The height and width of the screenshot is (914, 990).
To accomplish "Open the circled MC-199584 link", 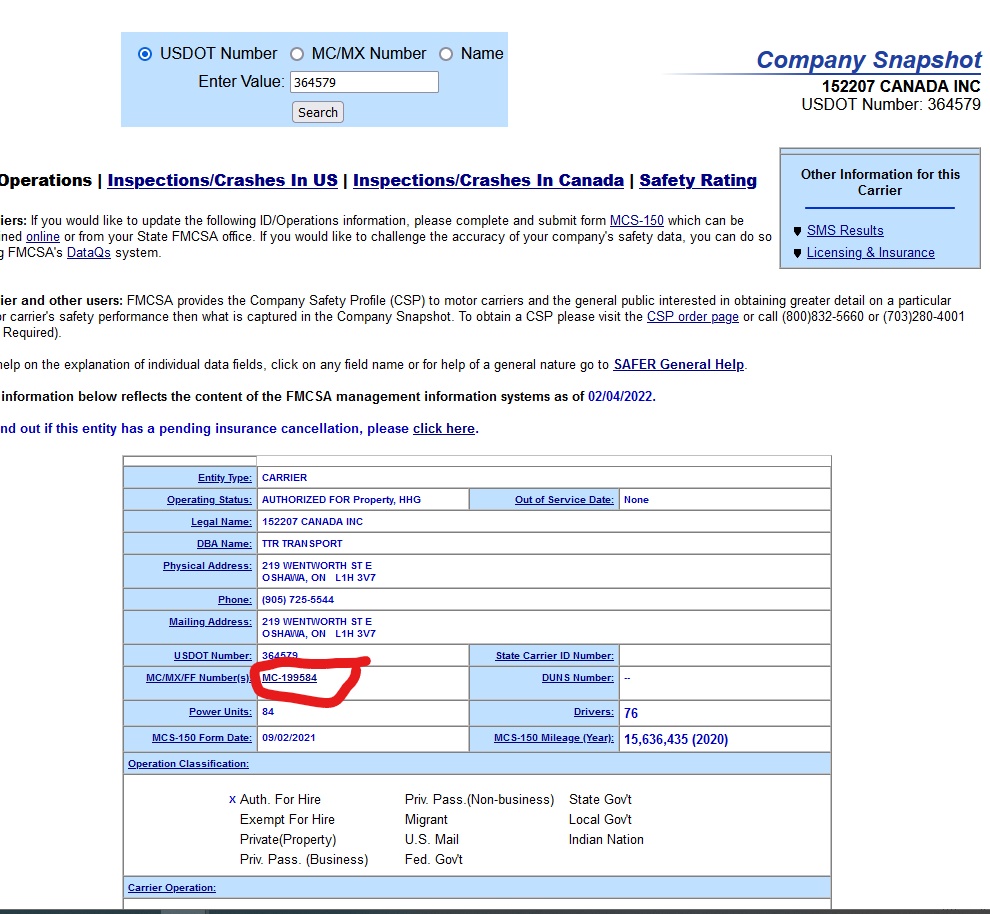I will click(289, 677).
